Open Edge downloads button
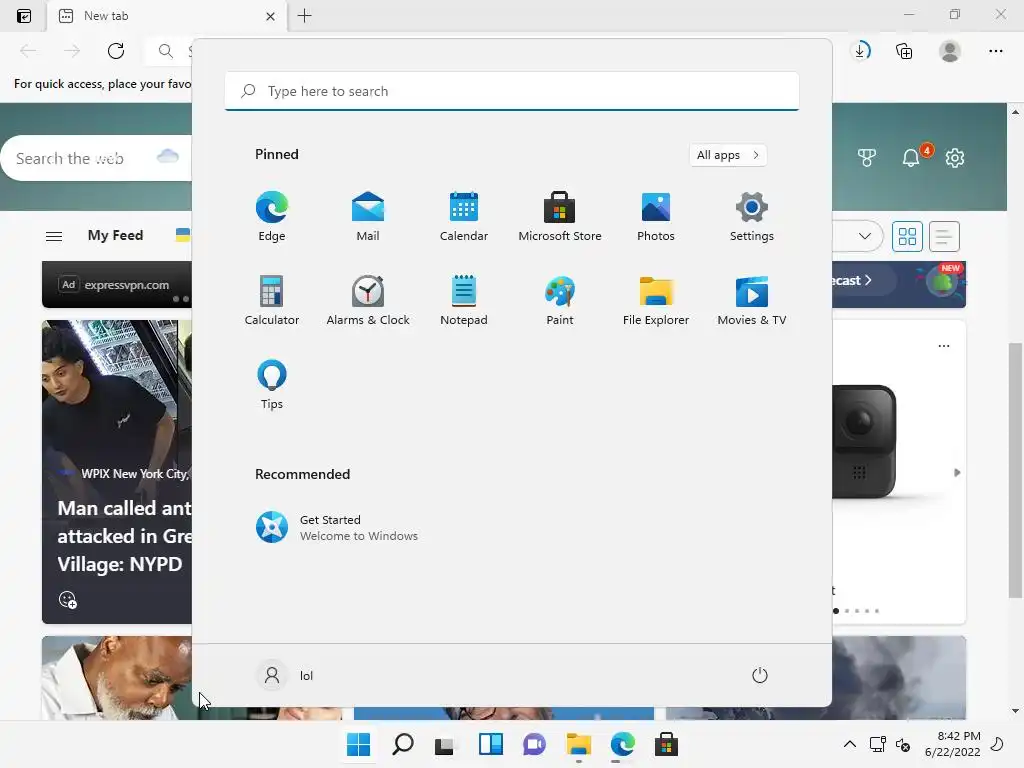This screenshot has height=768, width=1024. click(x=861, y=51)
